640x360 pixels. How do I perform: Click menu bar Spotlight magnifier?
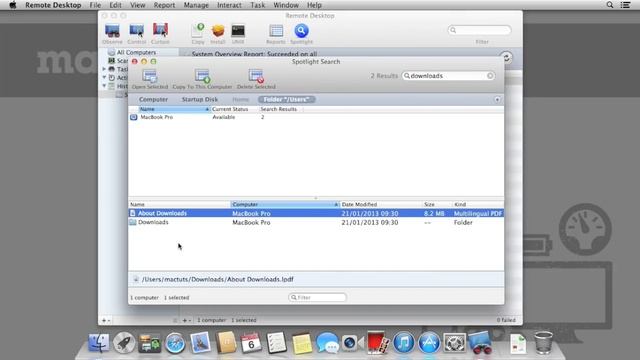(x=610, y=5)
